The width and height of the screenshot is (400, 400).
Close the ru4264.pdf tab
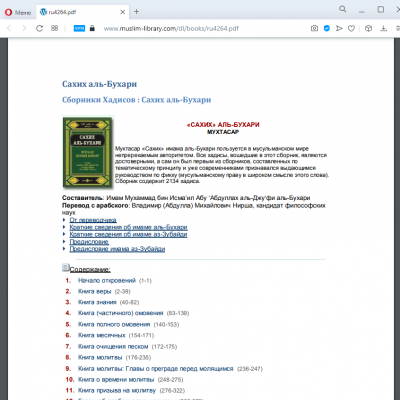pyautogui.click(x=122, y=12)
